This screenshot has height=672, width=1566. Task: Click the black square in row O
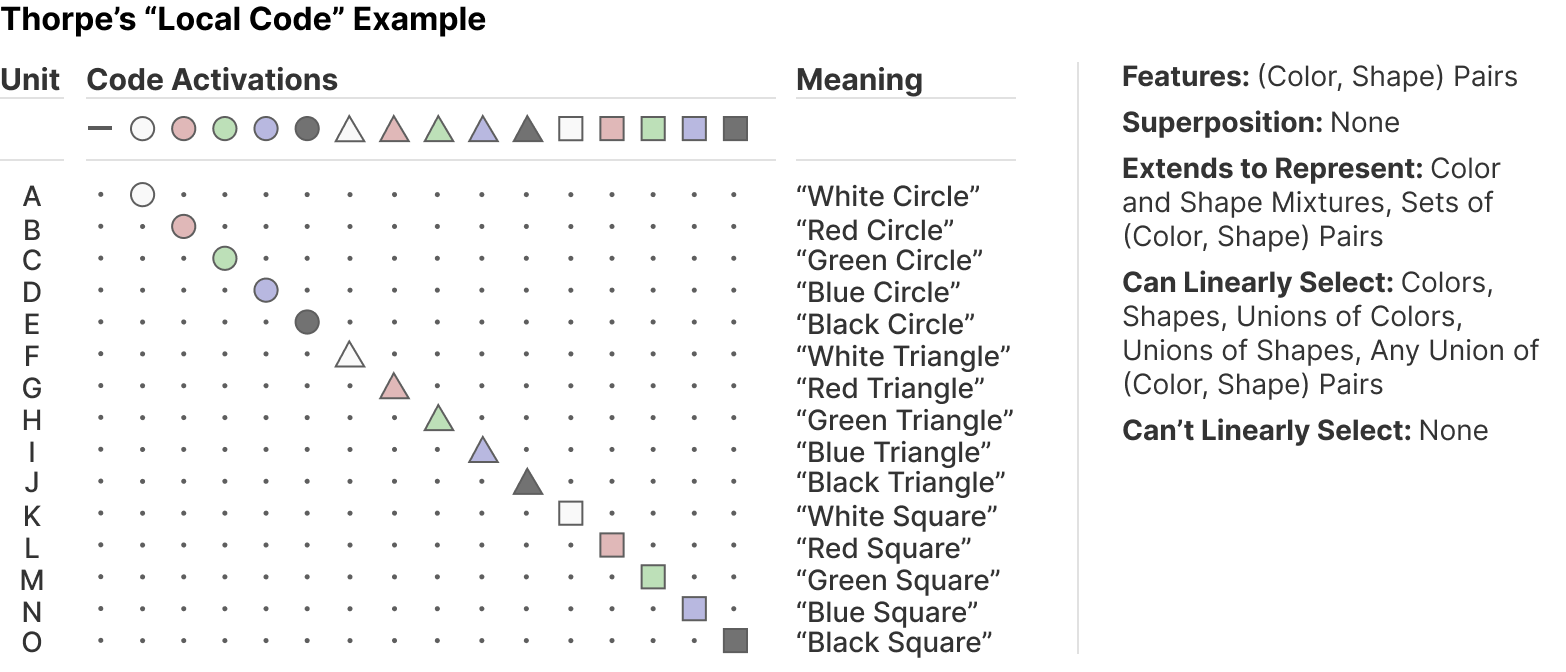pos(735,641)
